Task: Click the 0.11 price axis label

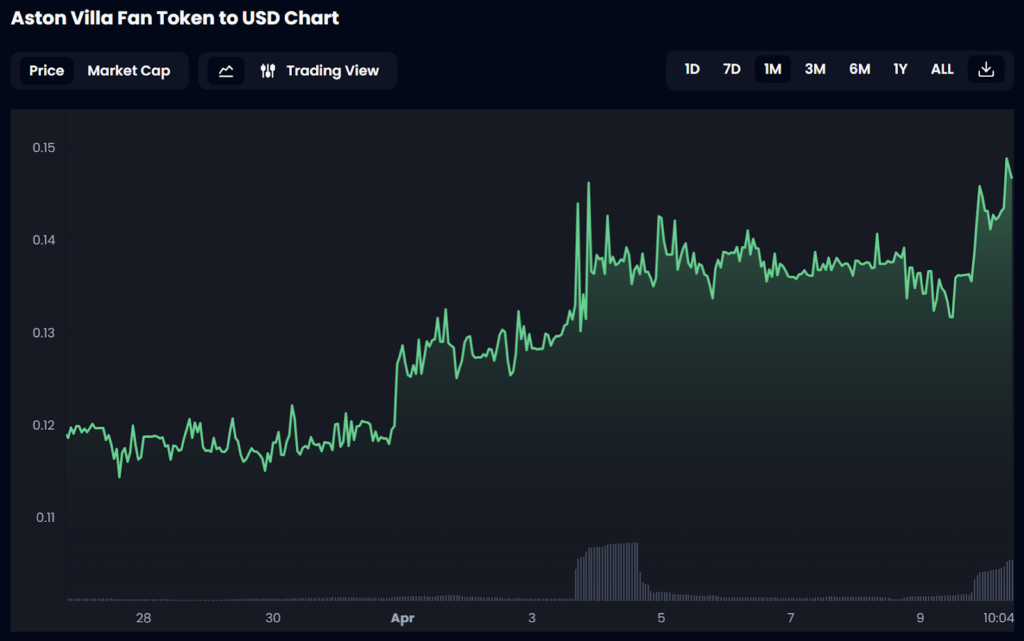Action: point(43,517)
